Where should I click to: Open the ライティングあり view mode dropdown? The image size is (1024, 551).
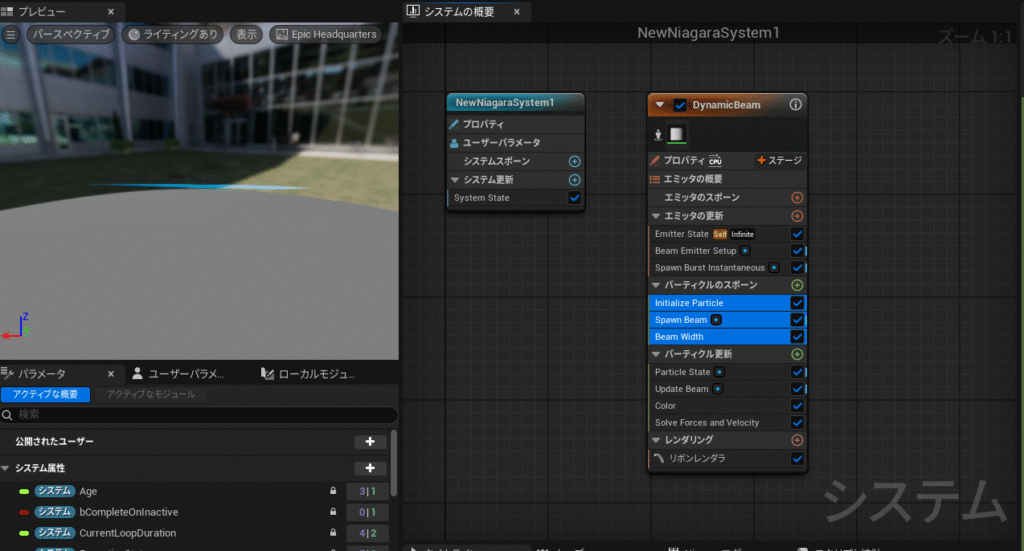pyautogui.click(x=172, y=35)
